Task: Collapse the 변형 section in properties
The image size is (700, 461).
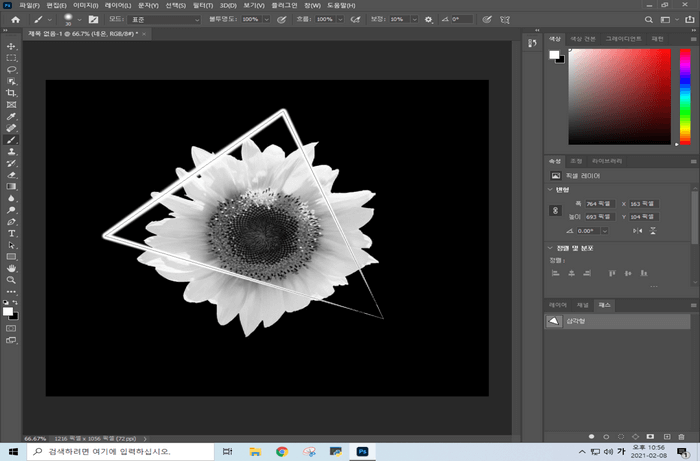Action: click(550, 189)
